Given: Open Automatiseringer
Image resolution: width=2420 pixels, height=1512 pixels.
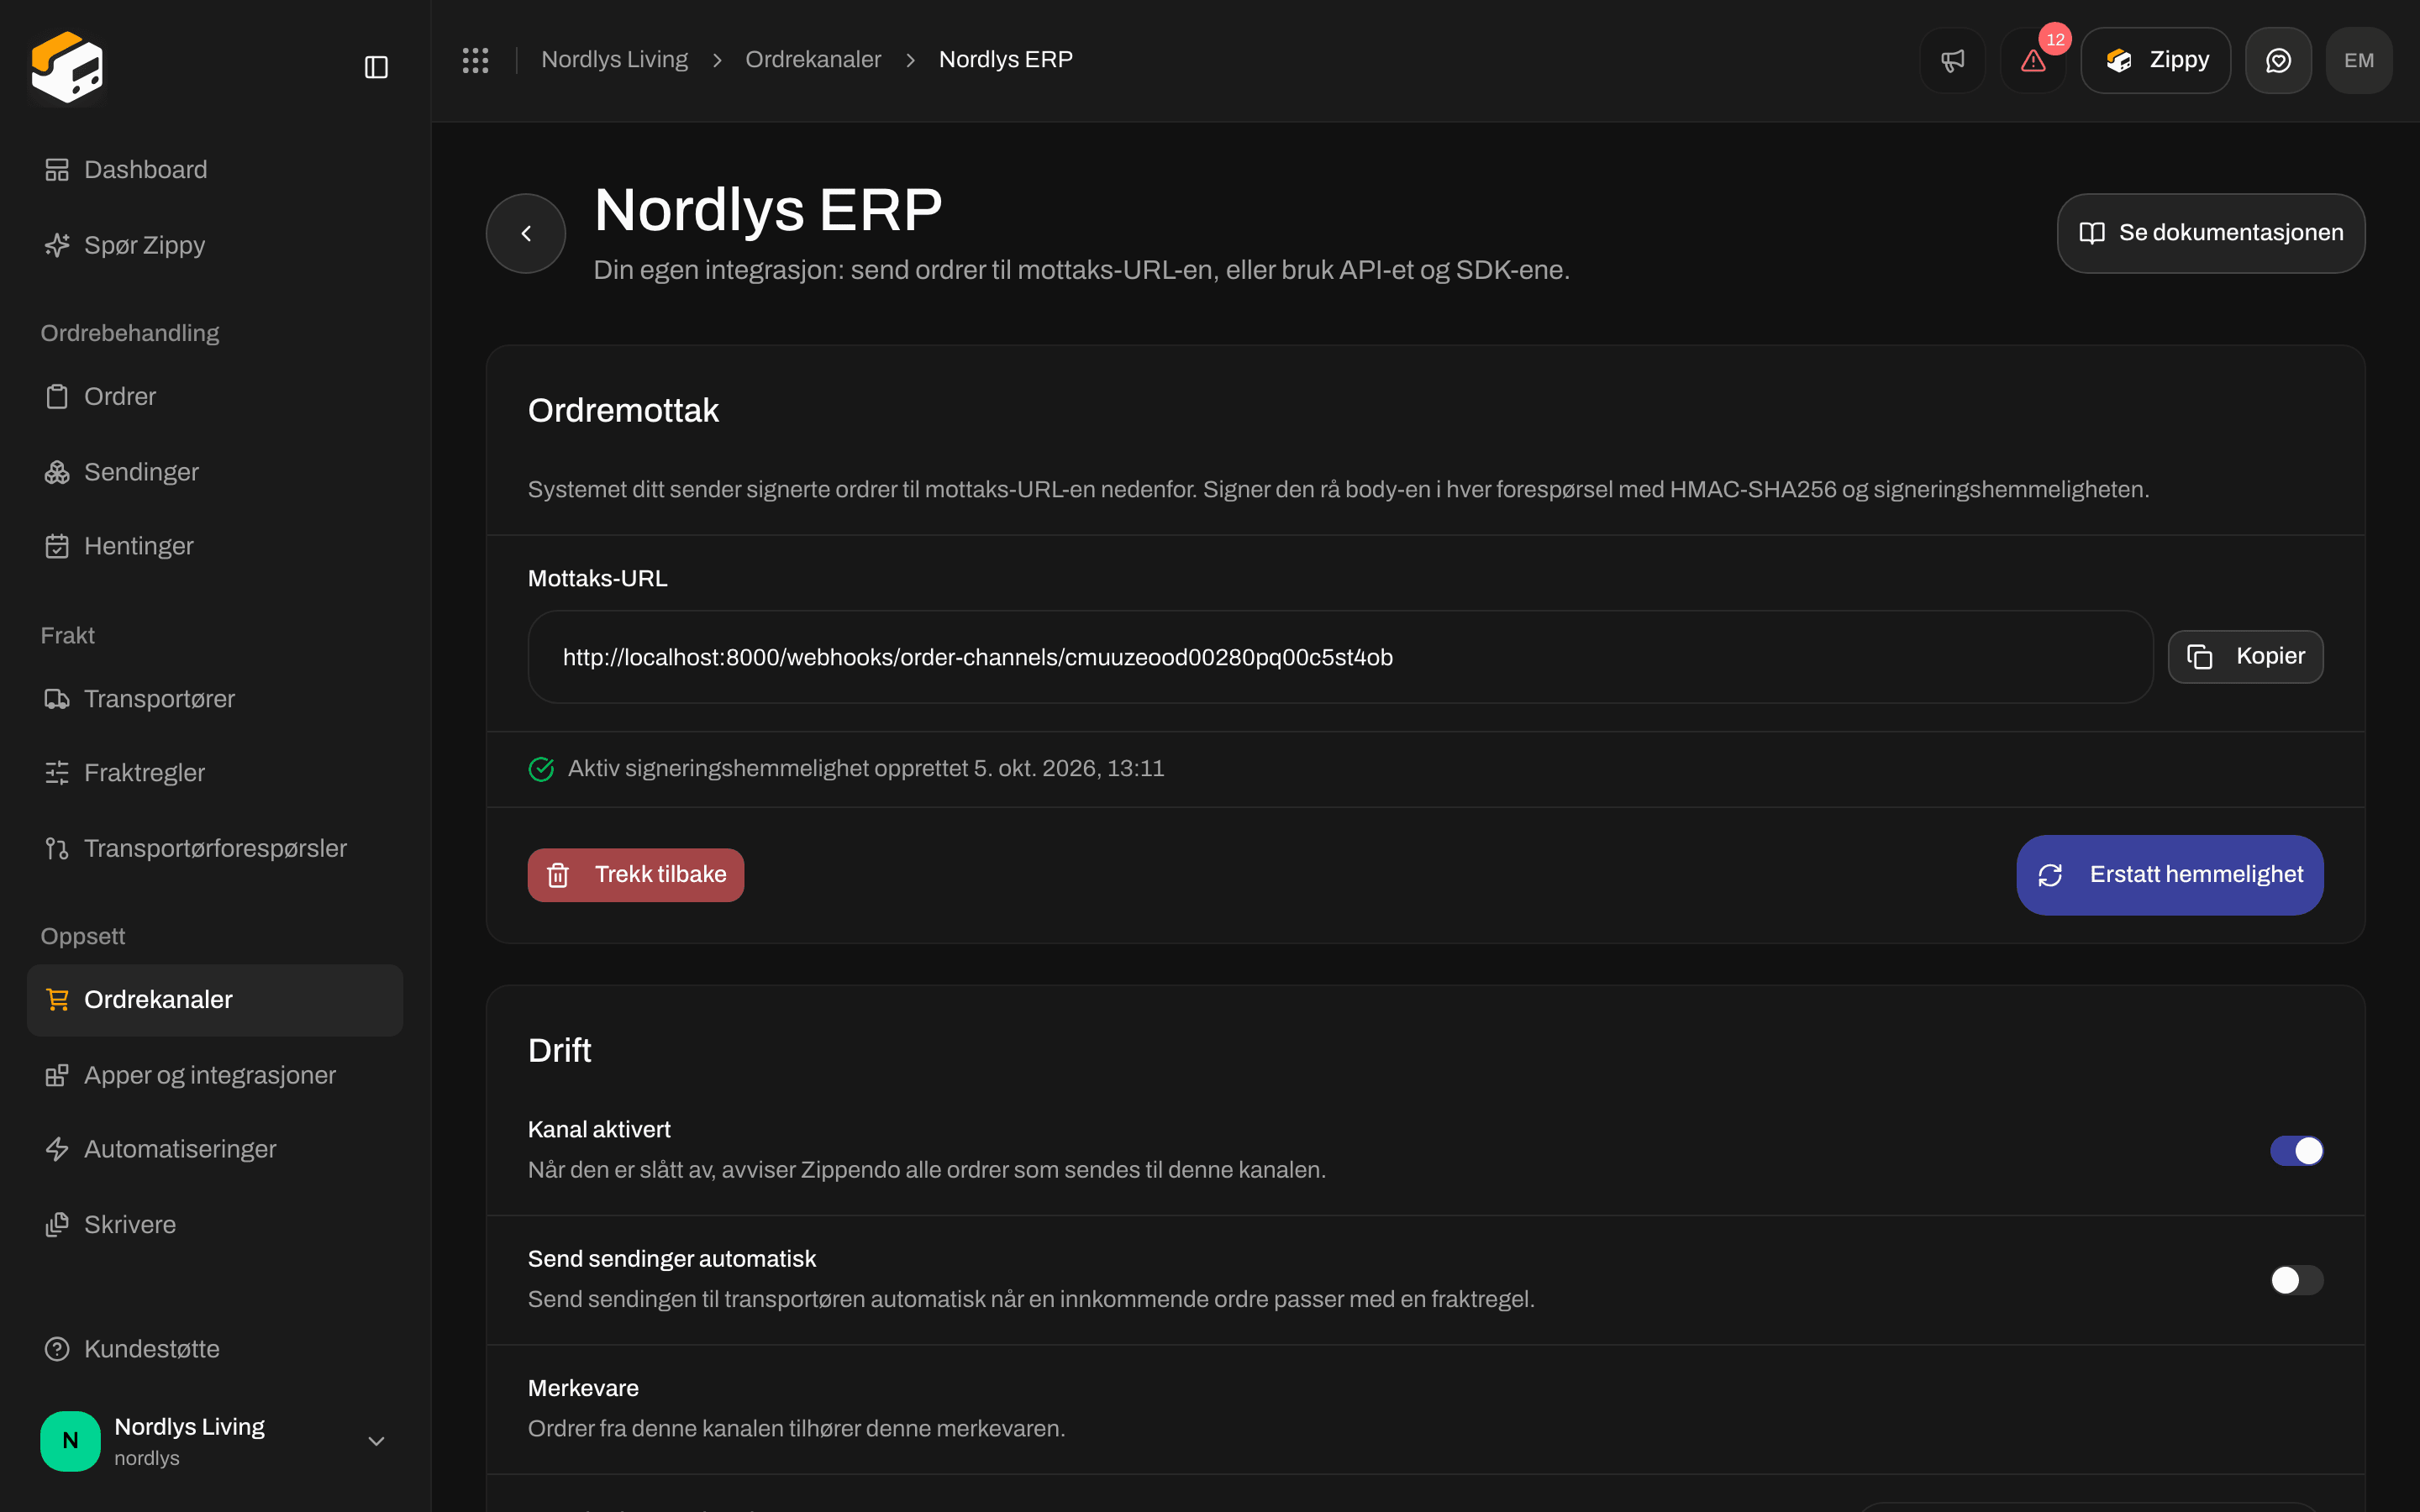Looking at the screenshot, I should coord(215,1149).
